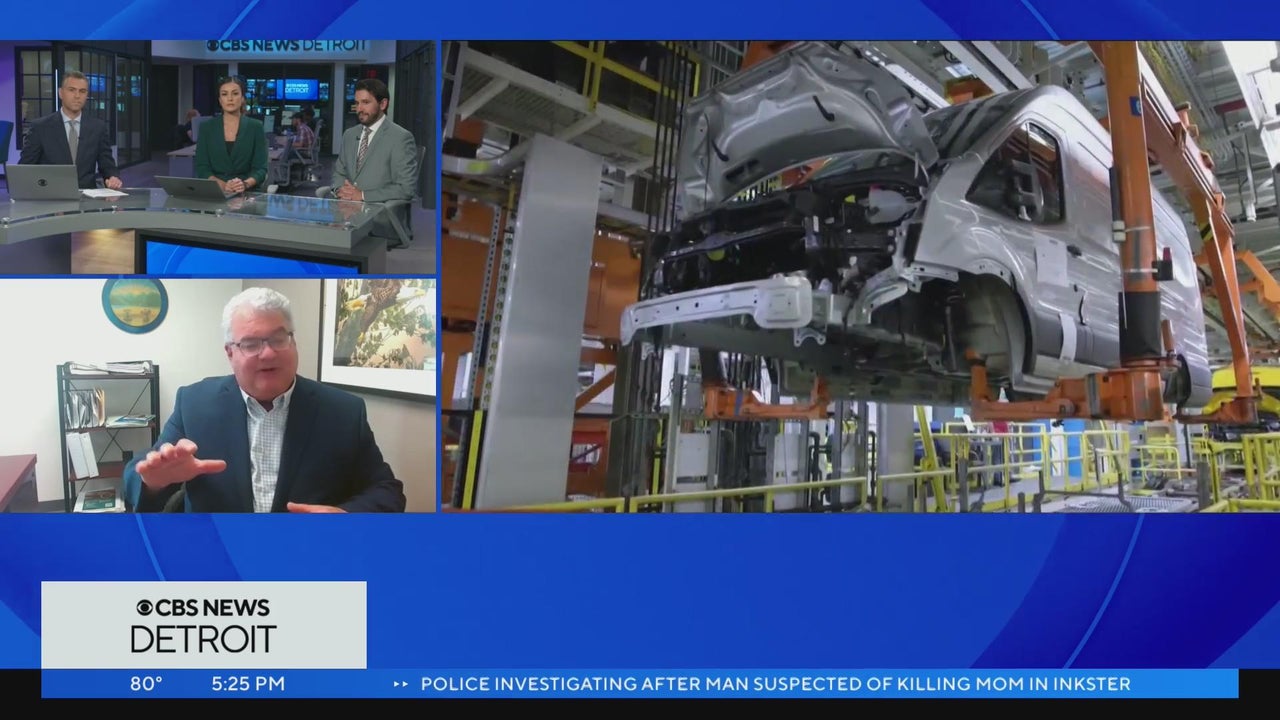
Task: Click the CBS eye logo in the lower banner
Action: [144, 608]
